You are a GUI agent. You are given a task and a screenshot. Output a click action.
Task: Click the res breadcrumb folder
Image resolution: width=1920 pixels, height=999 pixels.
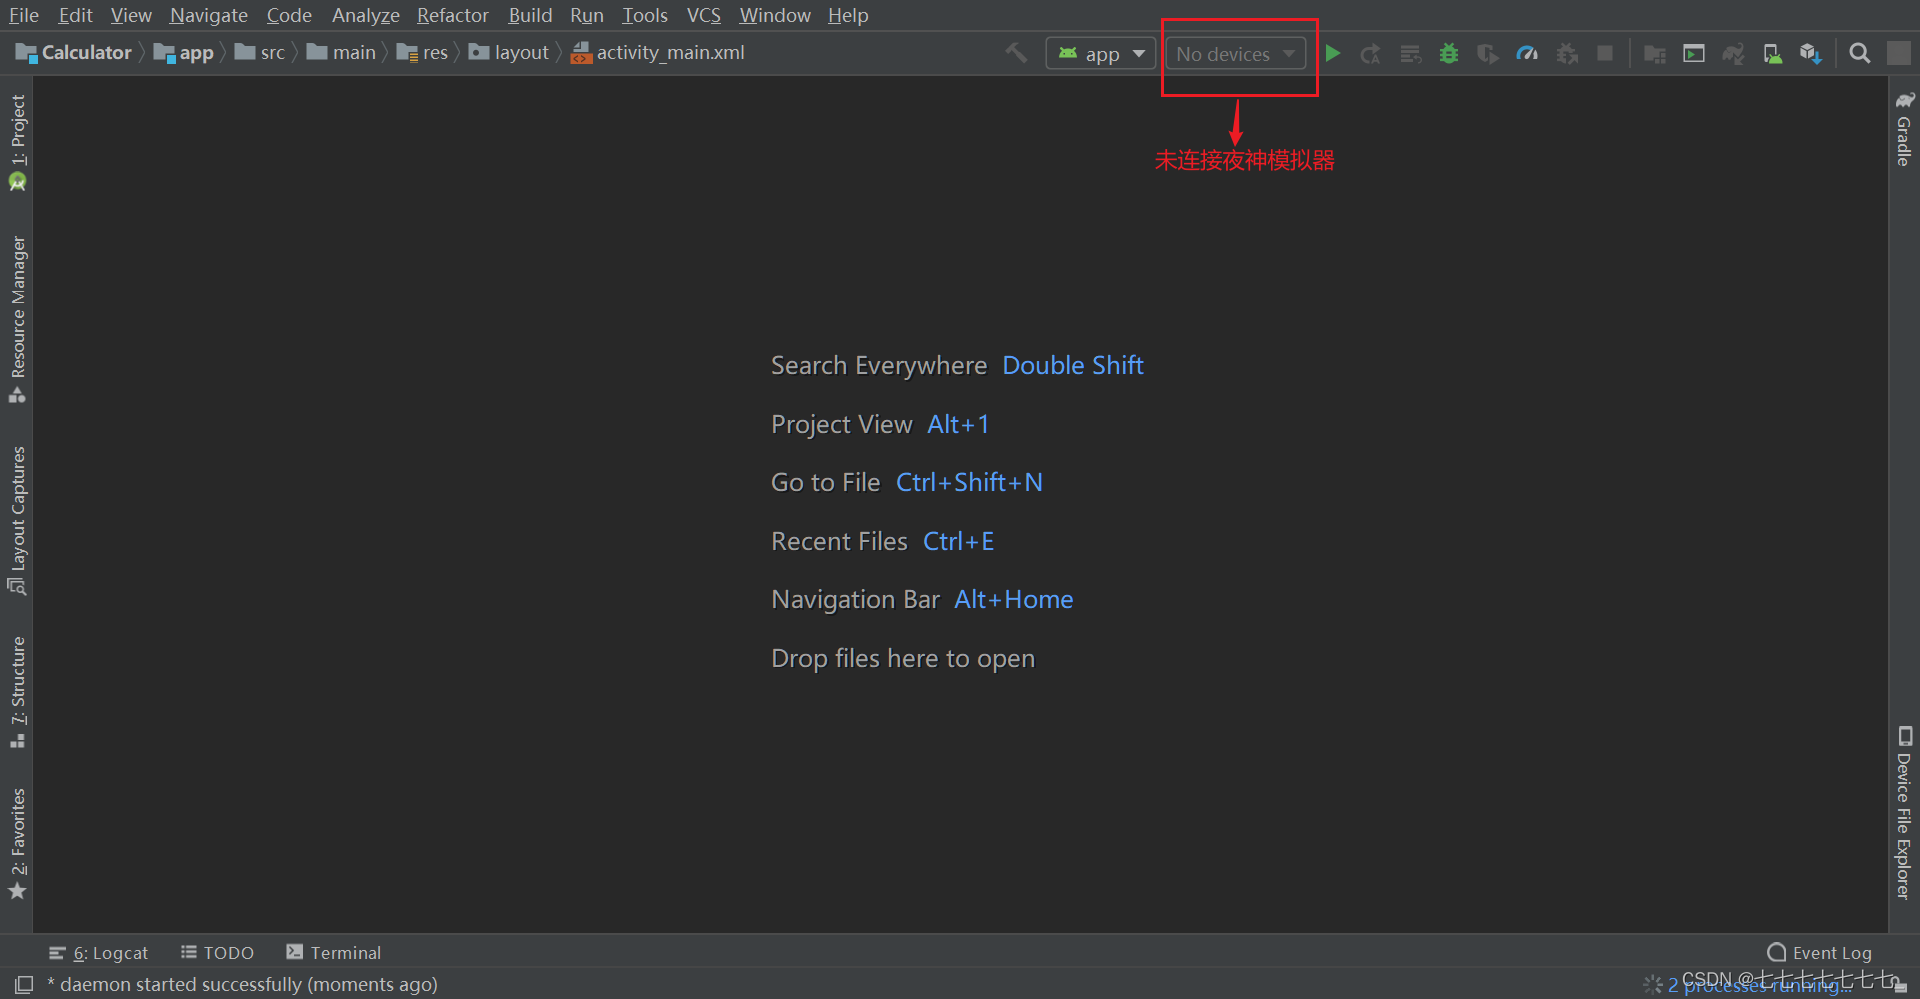[x=422, y=53]
